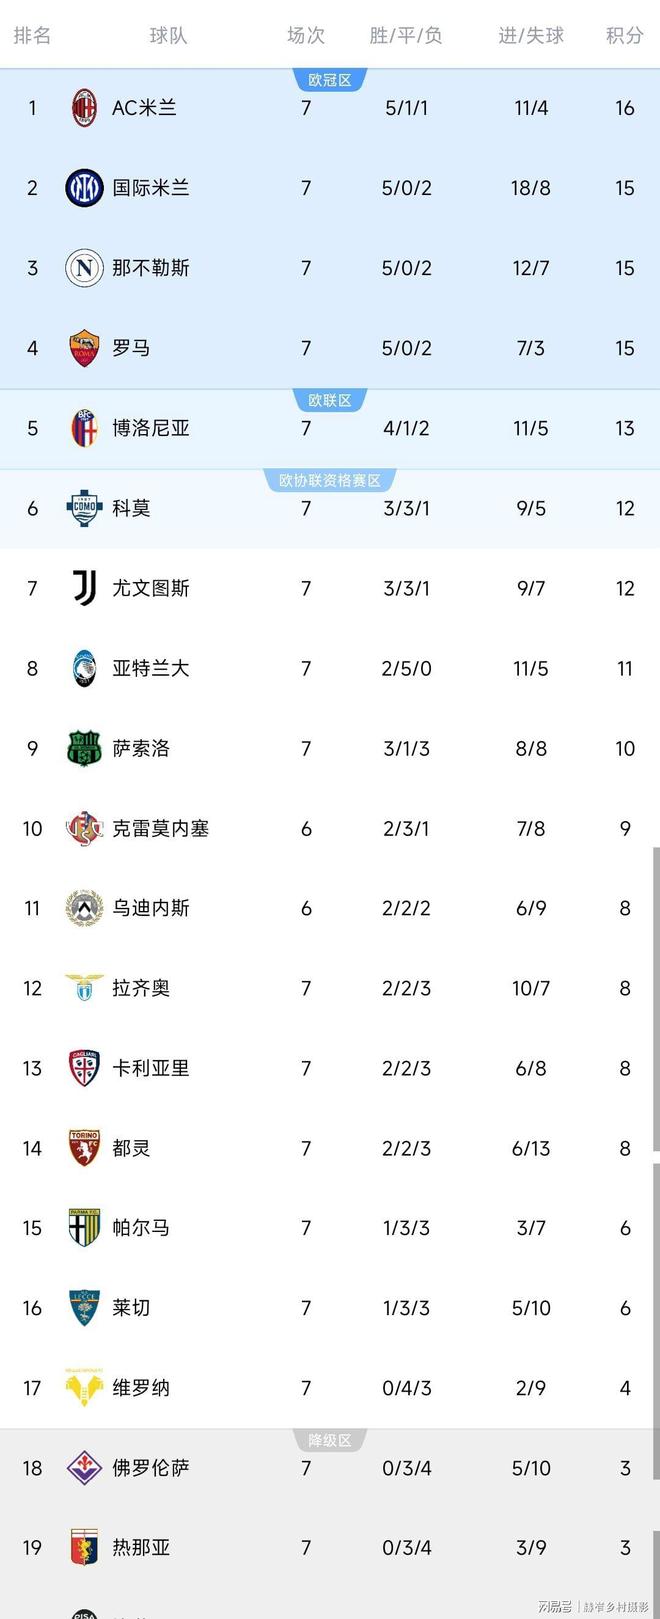Click the 国际米兰 badge
Image resolution: width=660 pixels, height=1619 pixels.
click(83, 188)
